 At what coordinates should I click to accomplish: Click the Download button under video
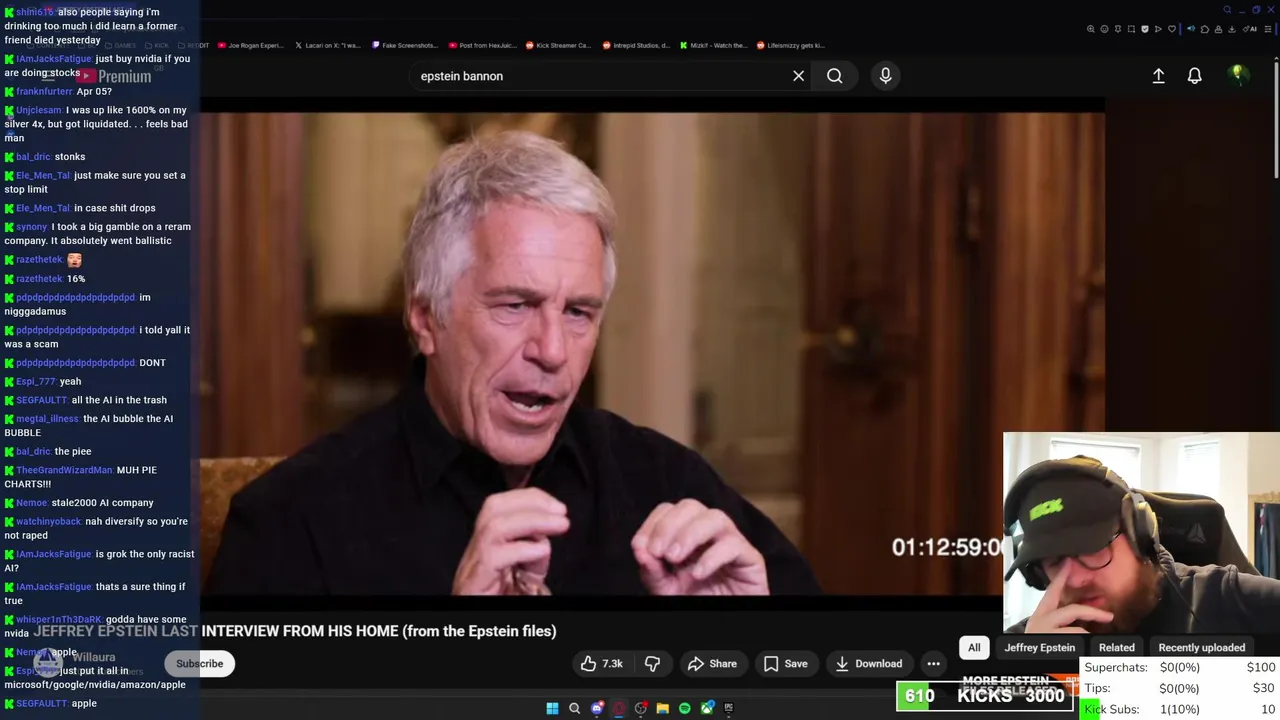coord(868,663)
